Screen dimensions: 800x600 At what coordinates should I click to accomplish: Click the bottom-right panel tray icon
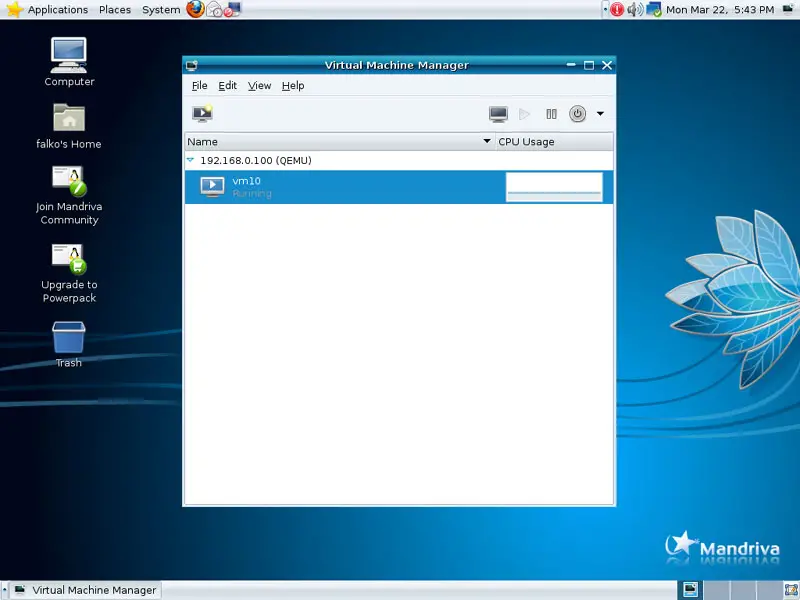(x=790, y=590)
